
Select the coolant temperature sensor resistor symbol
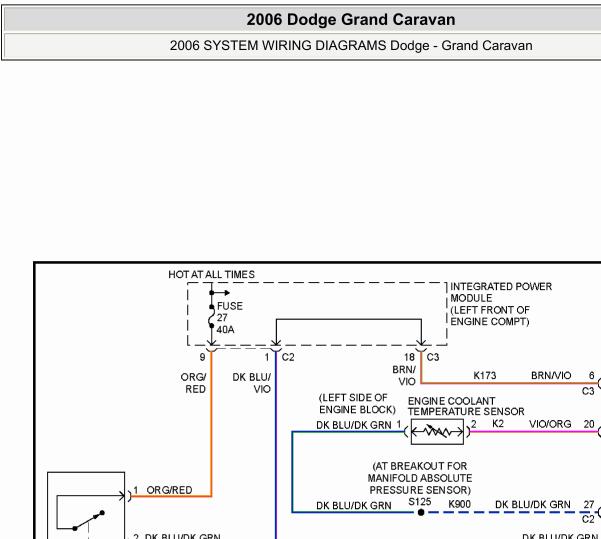point(437,432)
